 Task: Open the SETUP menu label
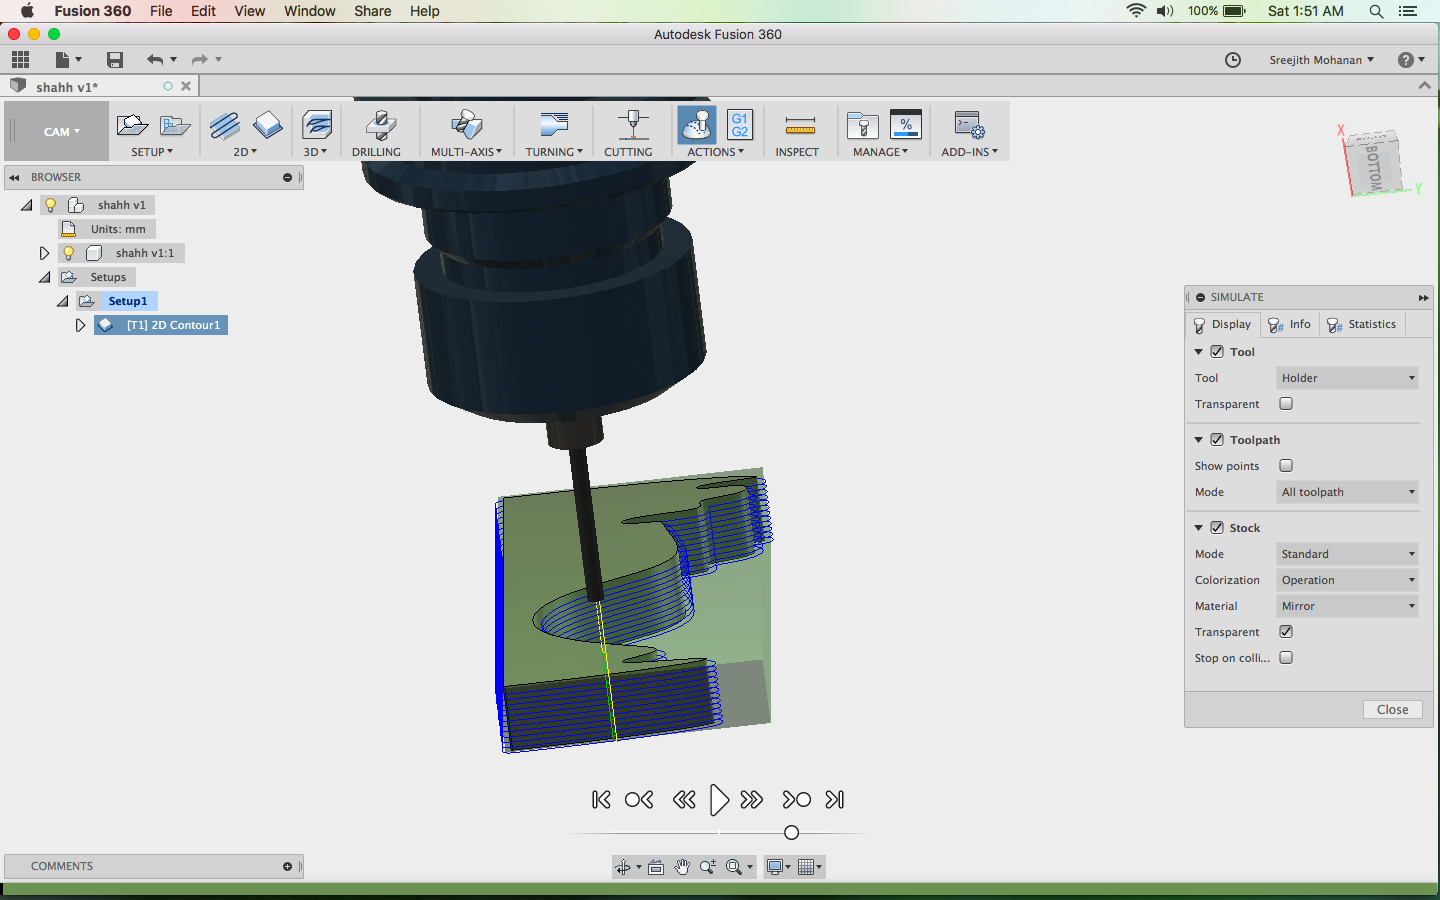pos(152,152)
